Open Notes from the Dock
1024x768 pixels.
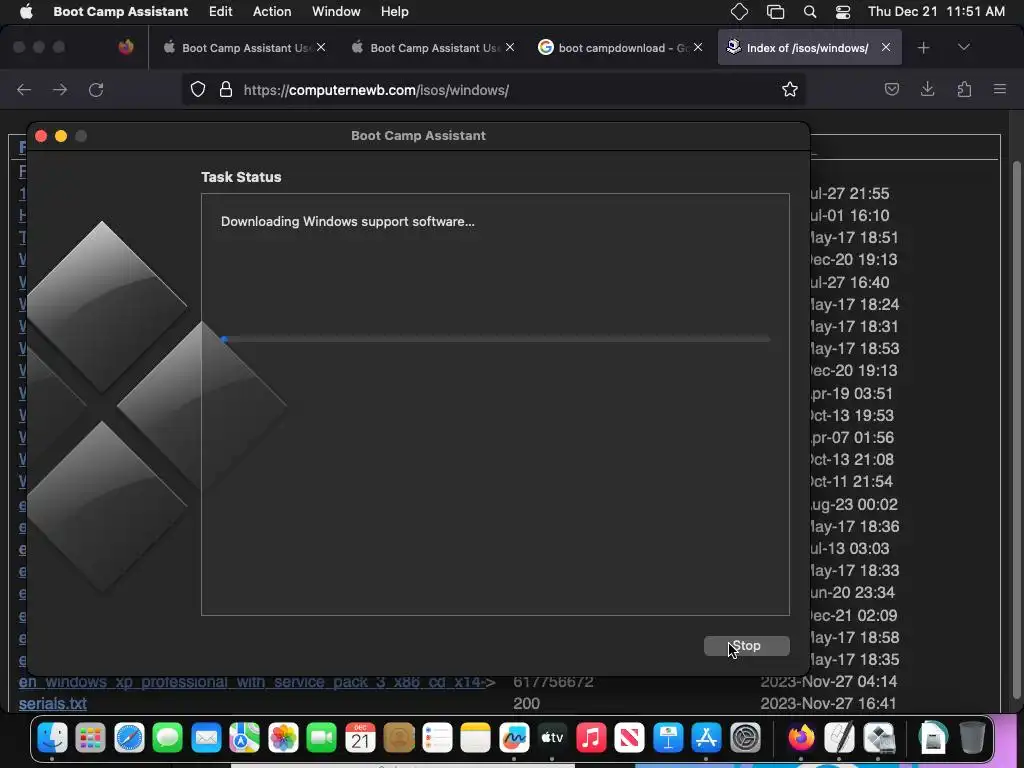[x=475, y=739]
